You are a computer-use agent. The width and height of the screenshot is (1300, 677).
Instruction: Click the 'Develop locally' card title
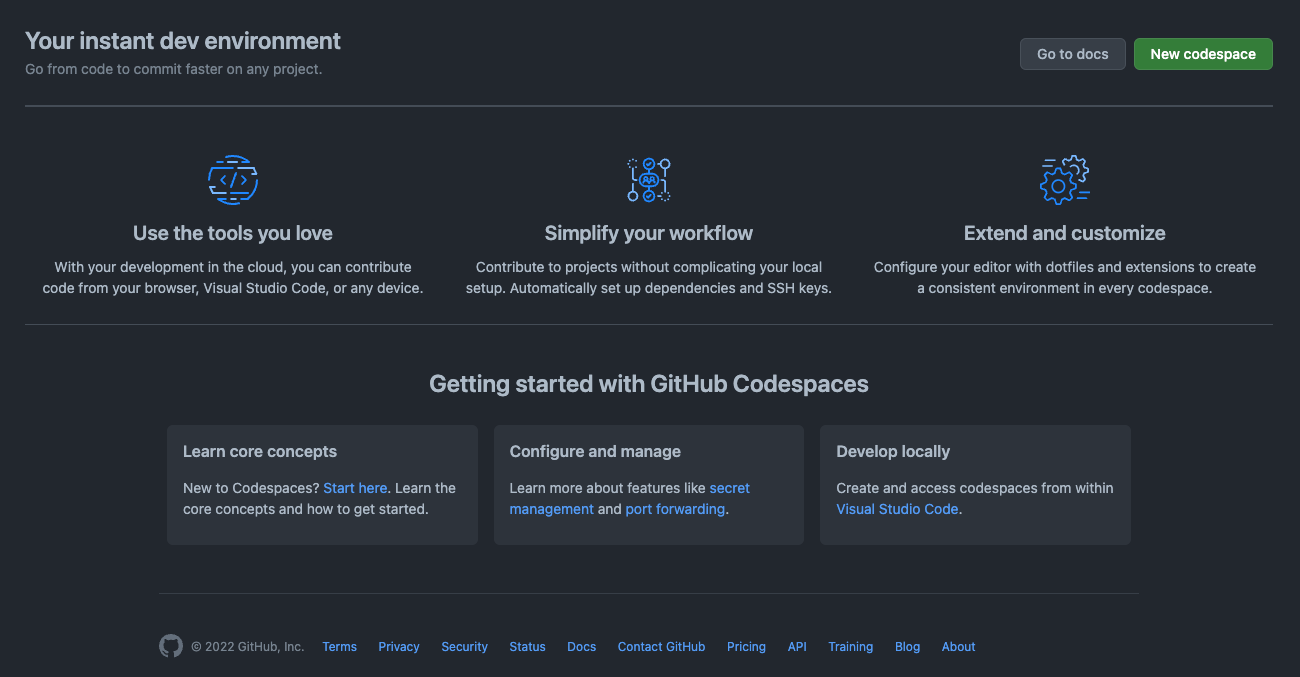pos(893,452)
